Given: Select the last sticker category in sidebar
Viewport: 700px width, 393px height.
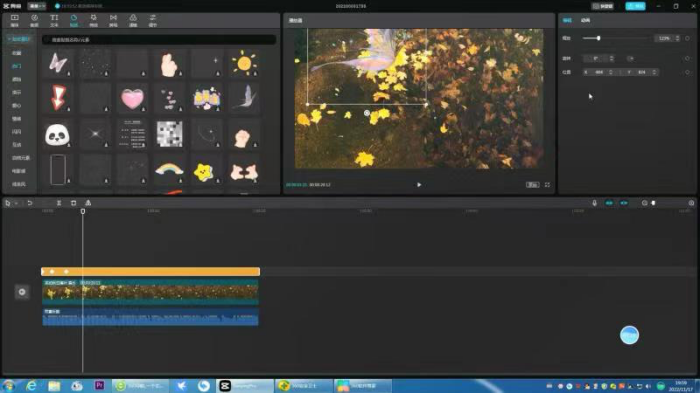Looking at the screenshot, I should pyautogui.click(x=18, y=184).
